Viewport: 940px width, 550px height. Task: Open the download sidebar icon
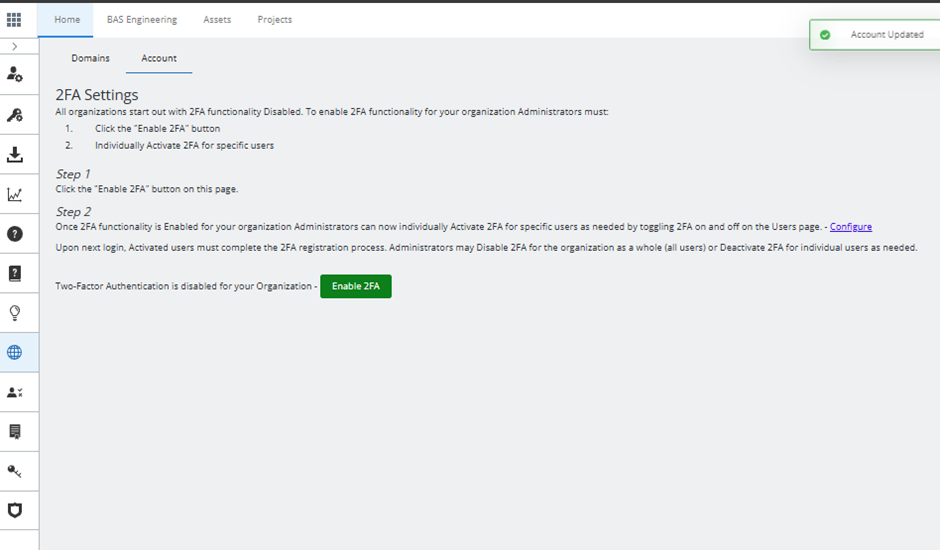pyautogui.click(x=15, y=155)
